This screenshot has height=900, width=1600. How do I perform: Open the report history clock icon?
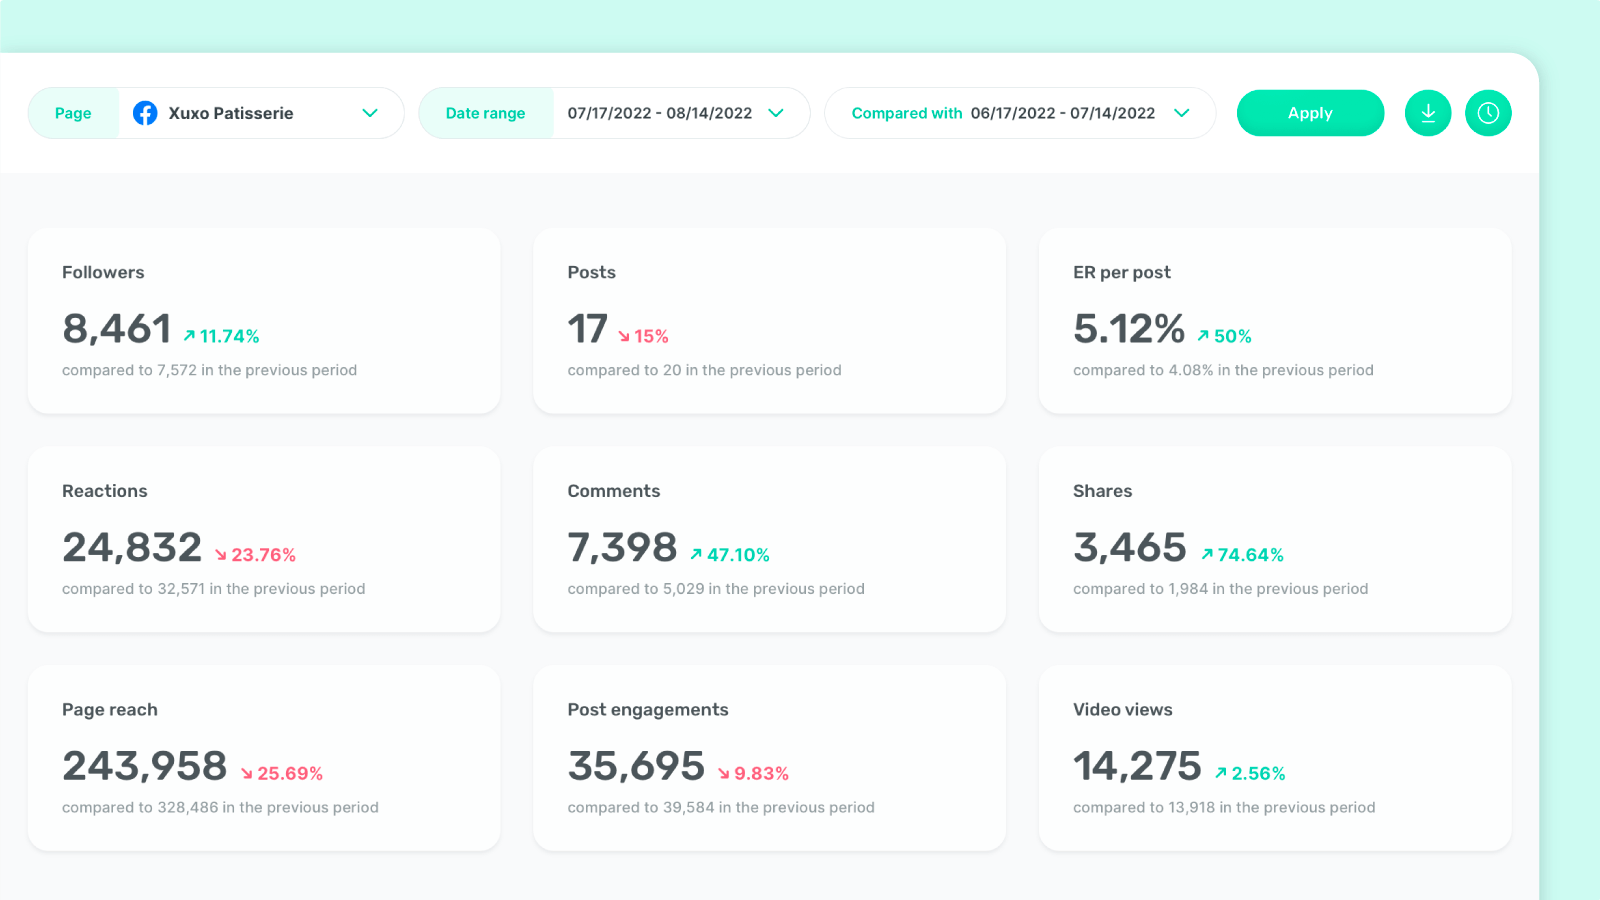pos(1488,113)
